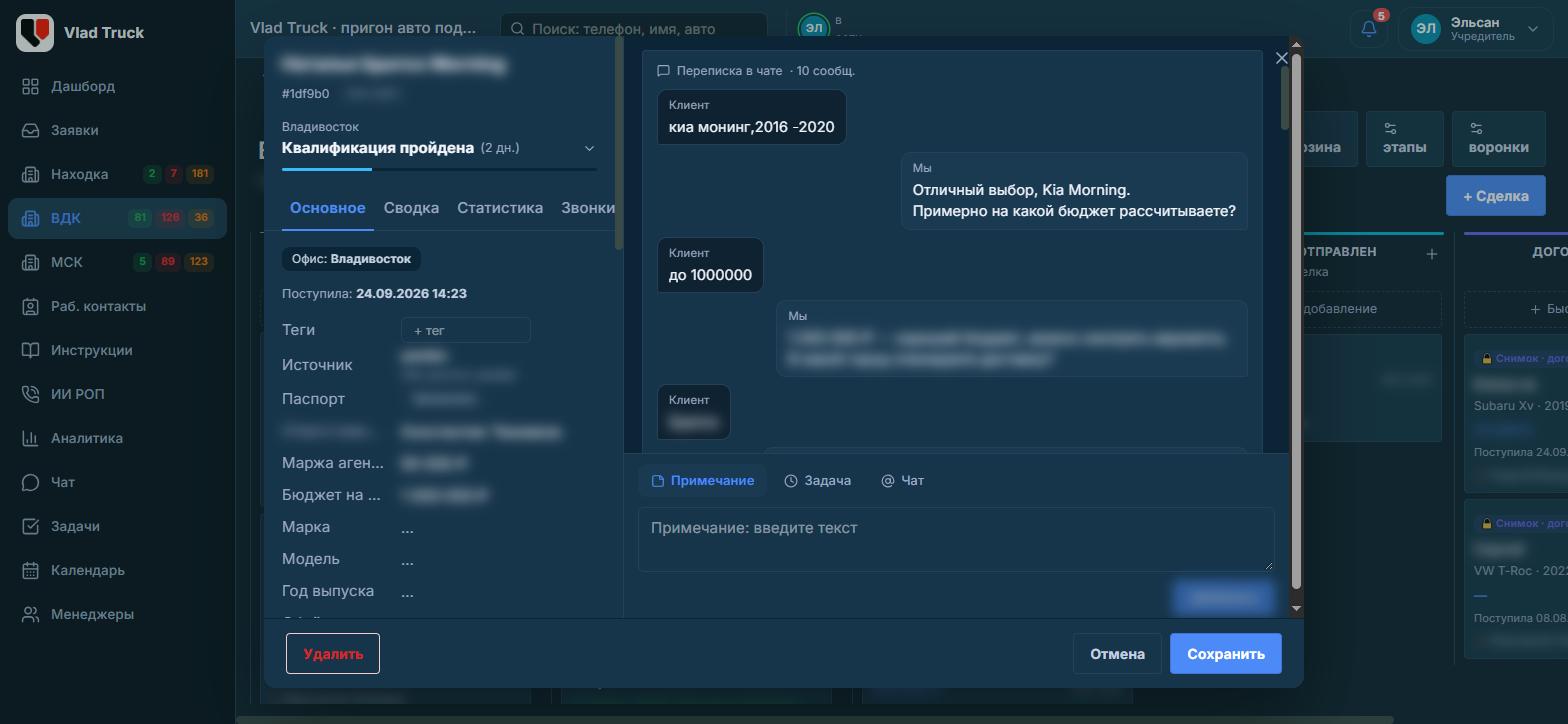1568x724 pixels.
Task: Click the Vlad Truck logo
Action: (x=35, y=32)
